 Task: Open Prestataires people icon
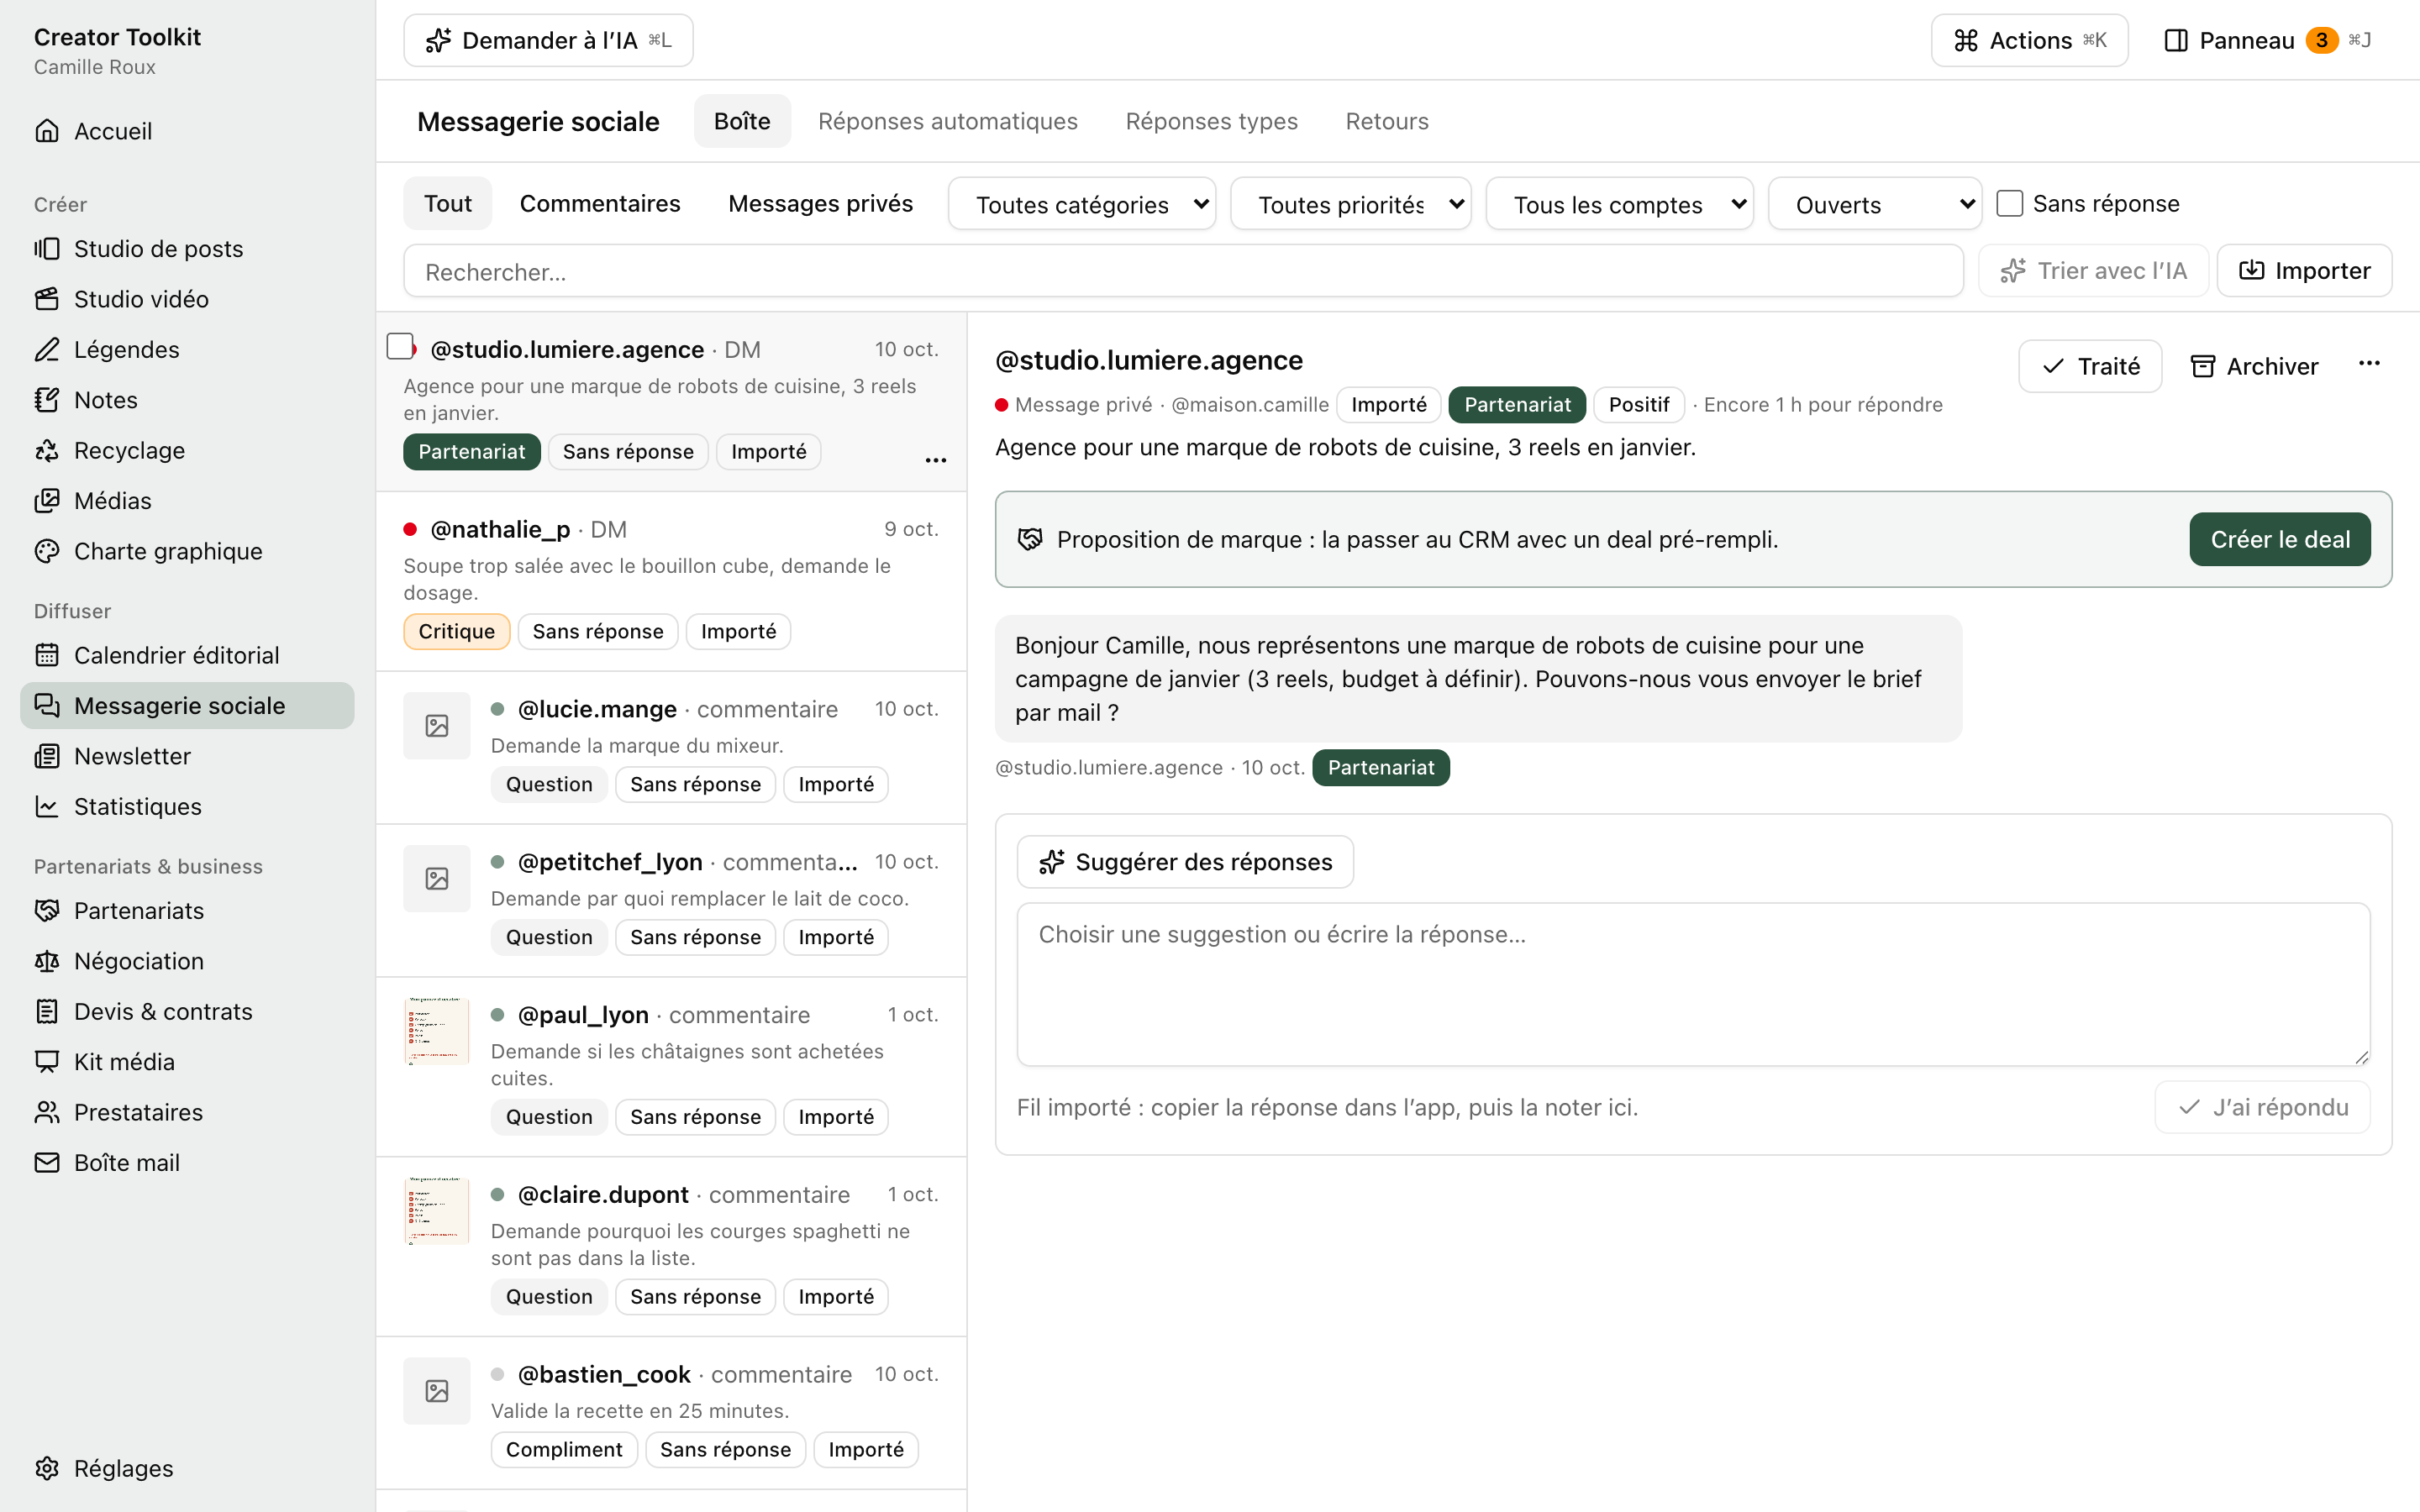coord(47,1112)
